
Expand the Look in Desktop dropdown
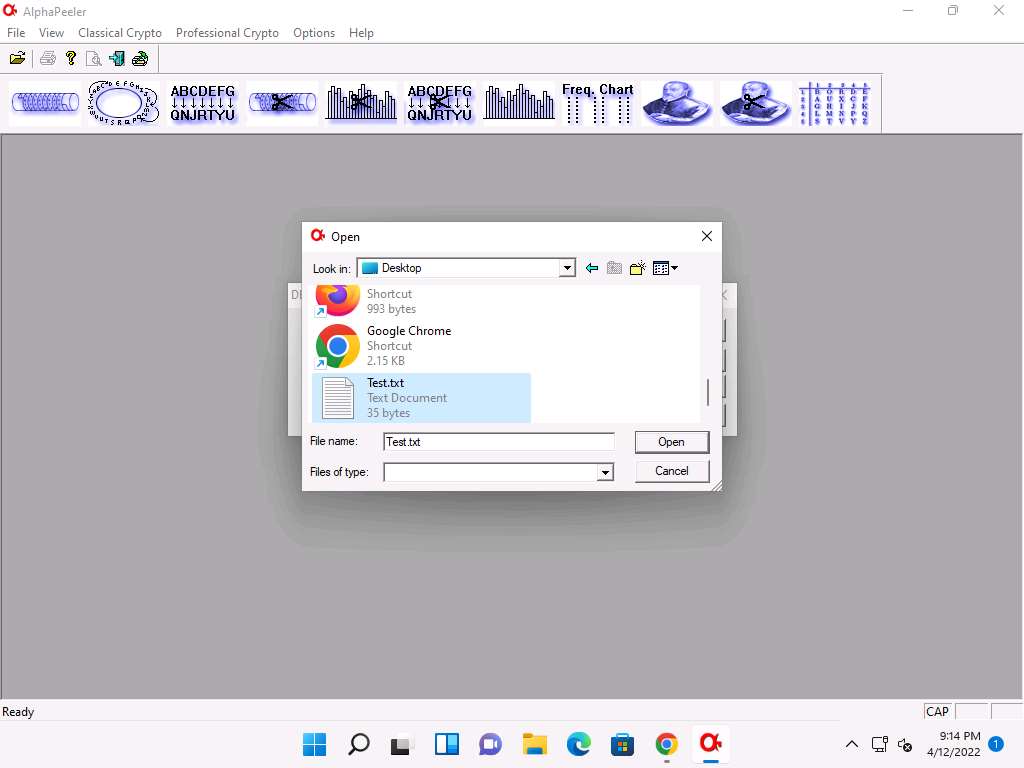(x=567, y=268)
